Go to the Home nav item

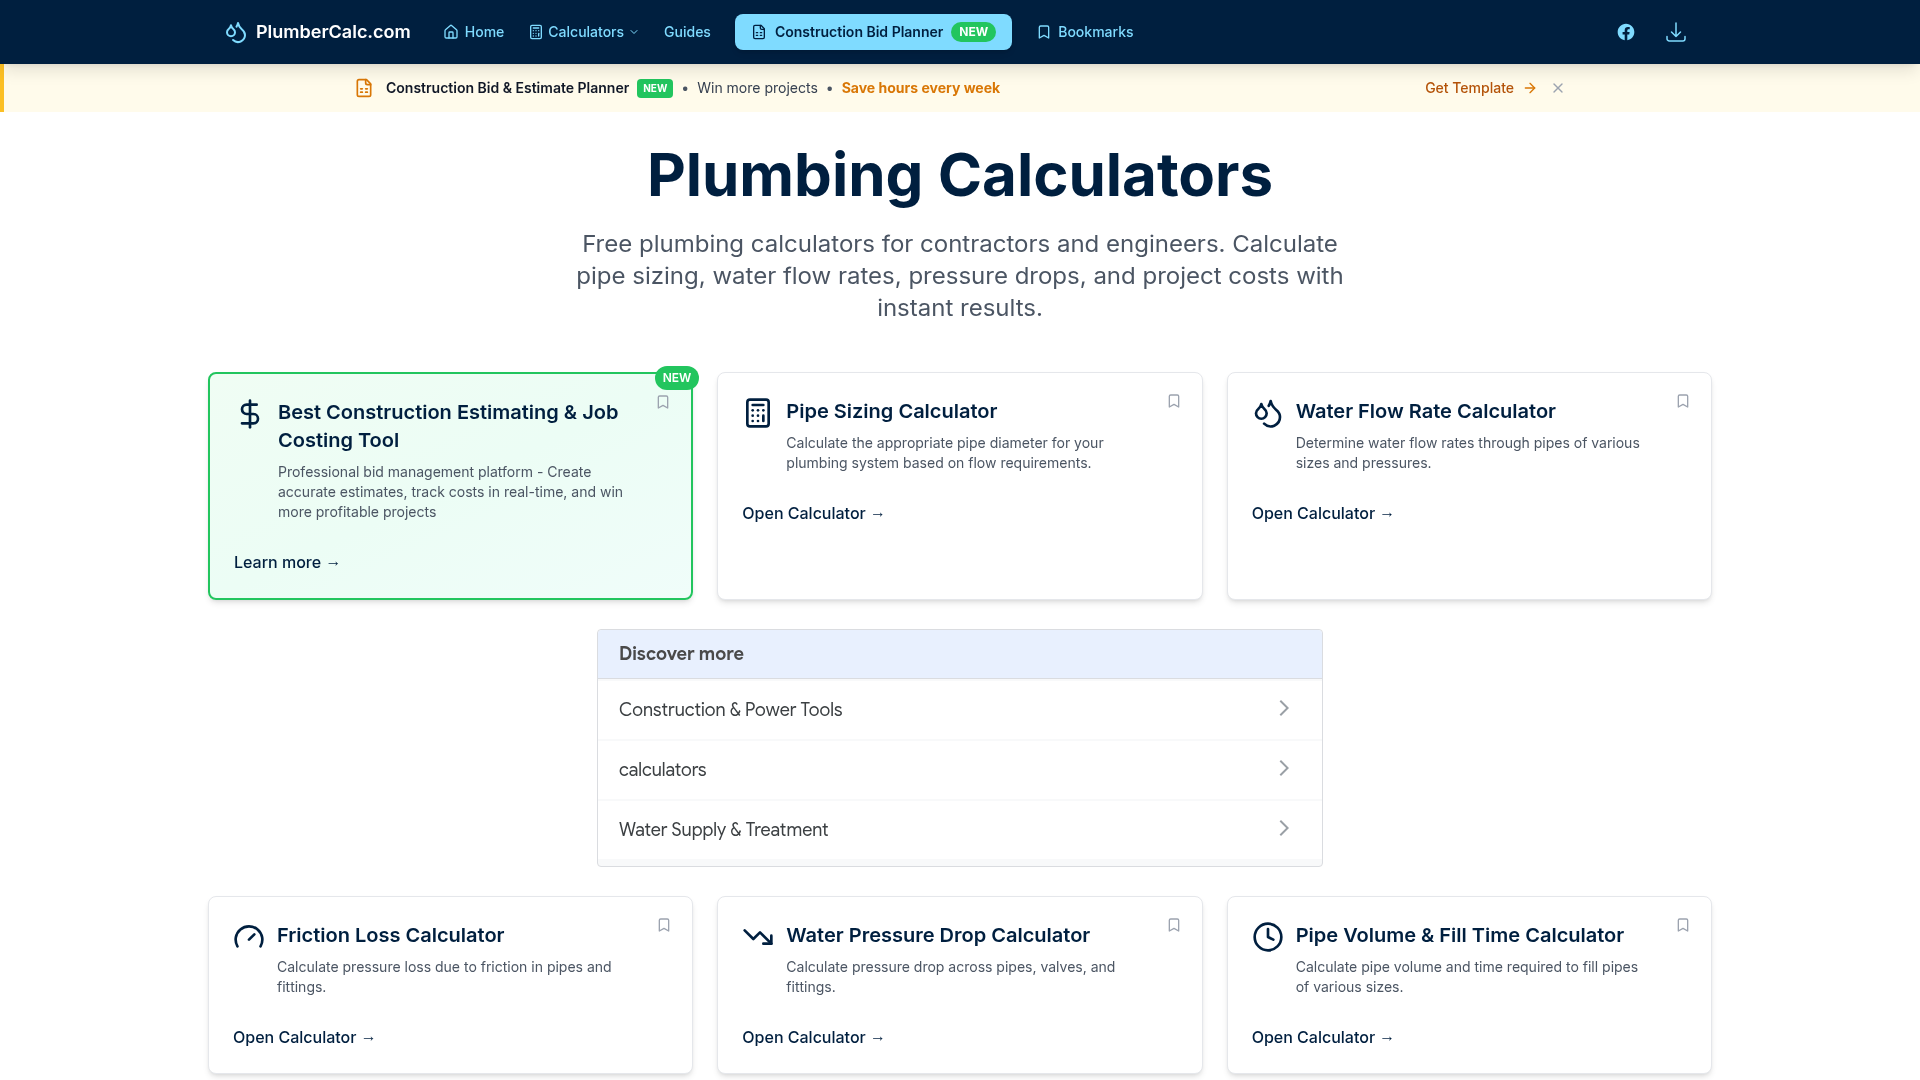pyautogui.click(x=474, y=32)
